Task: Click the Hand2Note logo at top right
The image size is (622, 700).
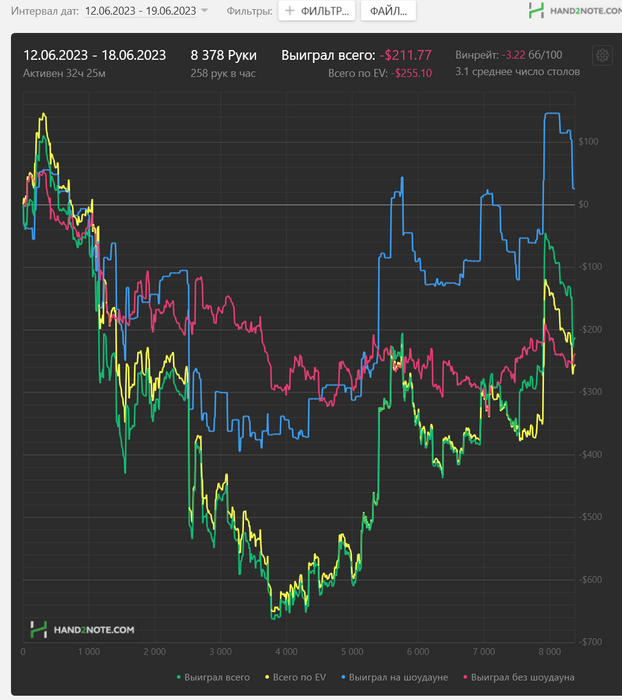Action: 575,11
